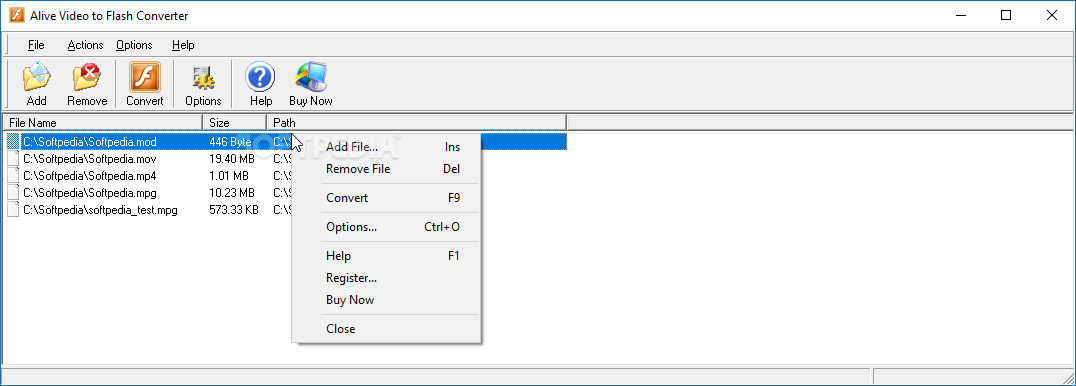Click the 19.40 MB size cell

[232, 159]
